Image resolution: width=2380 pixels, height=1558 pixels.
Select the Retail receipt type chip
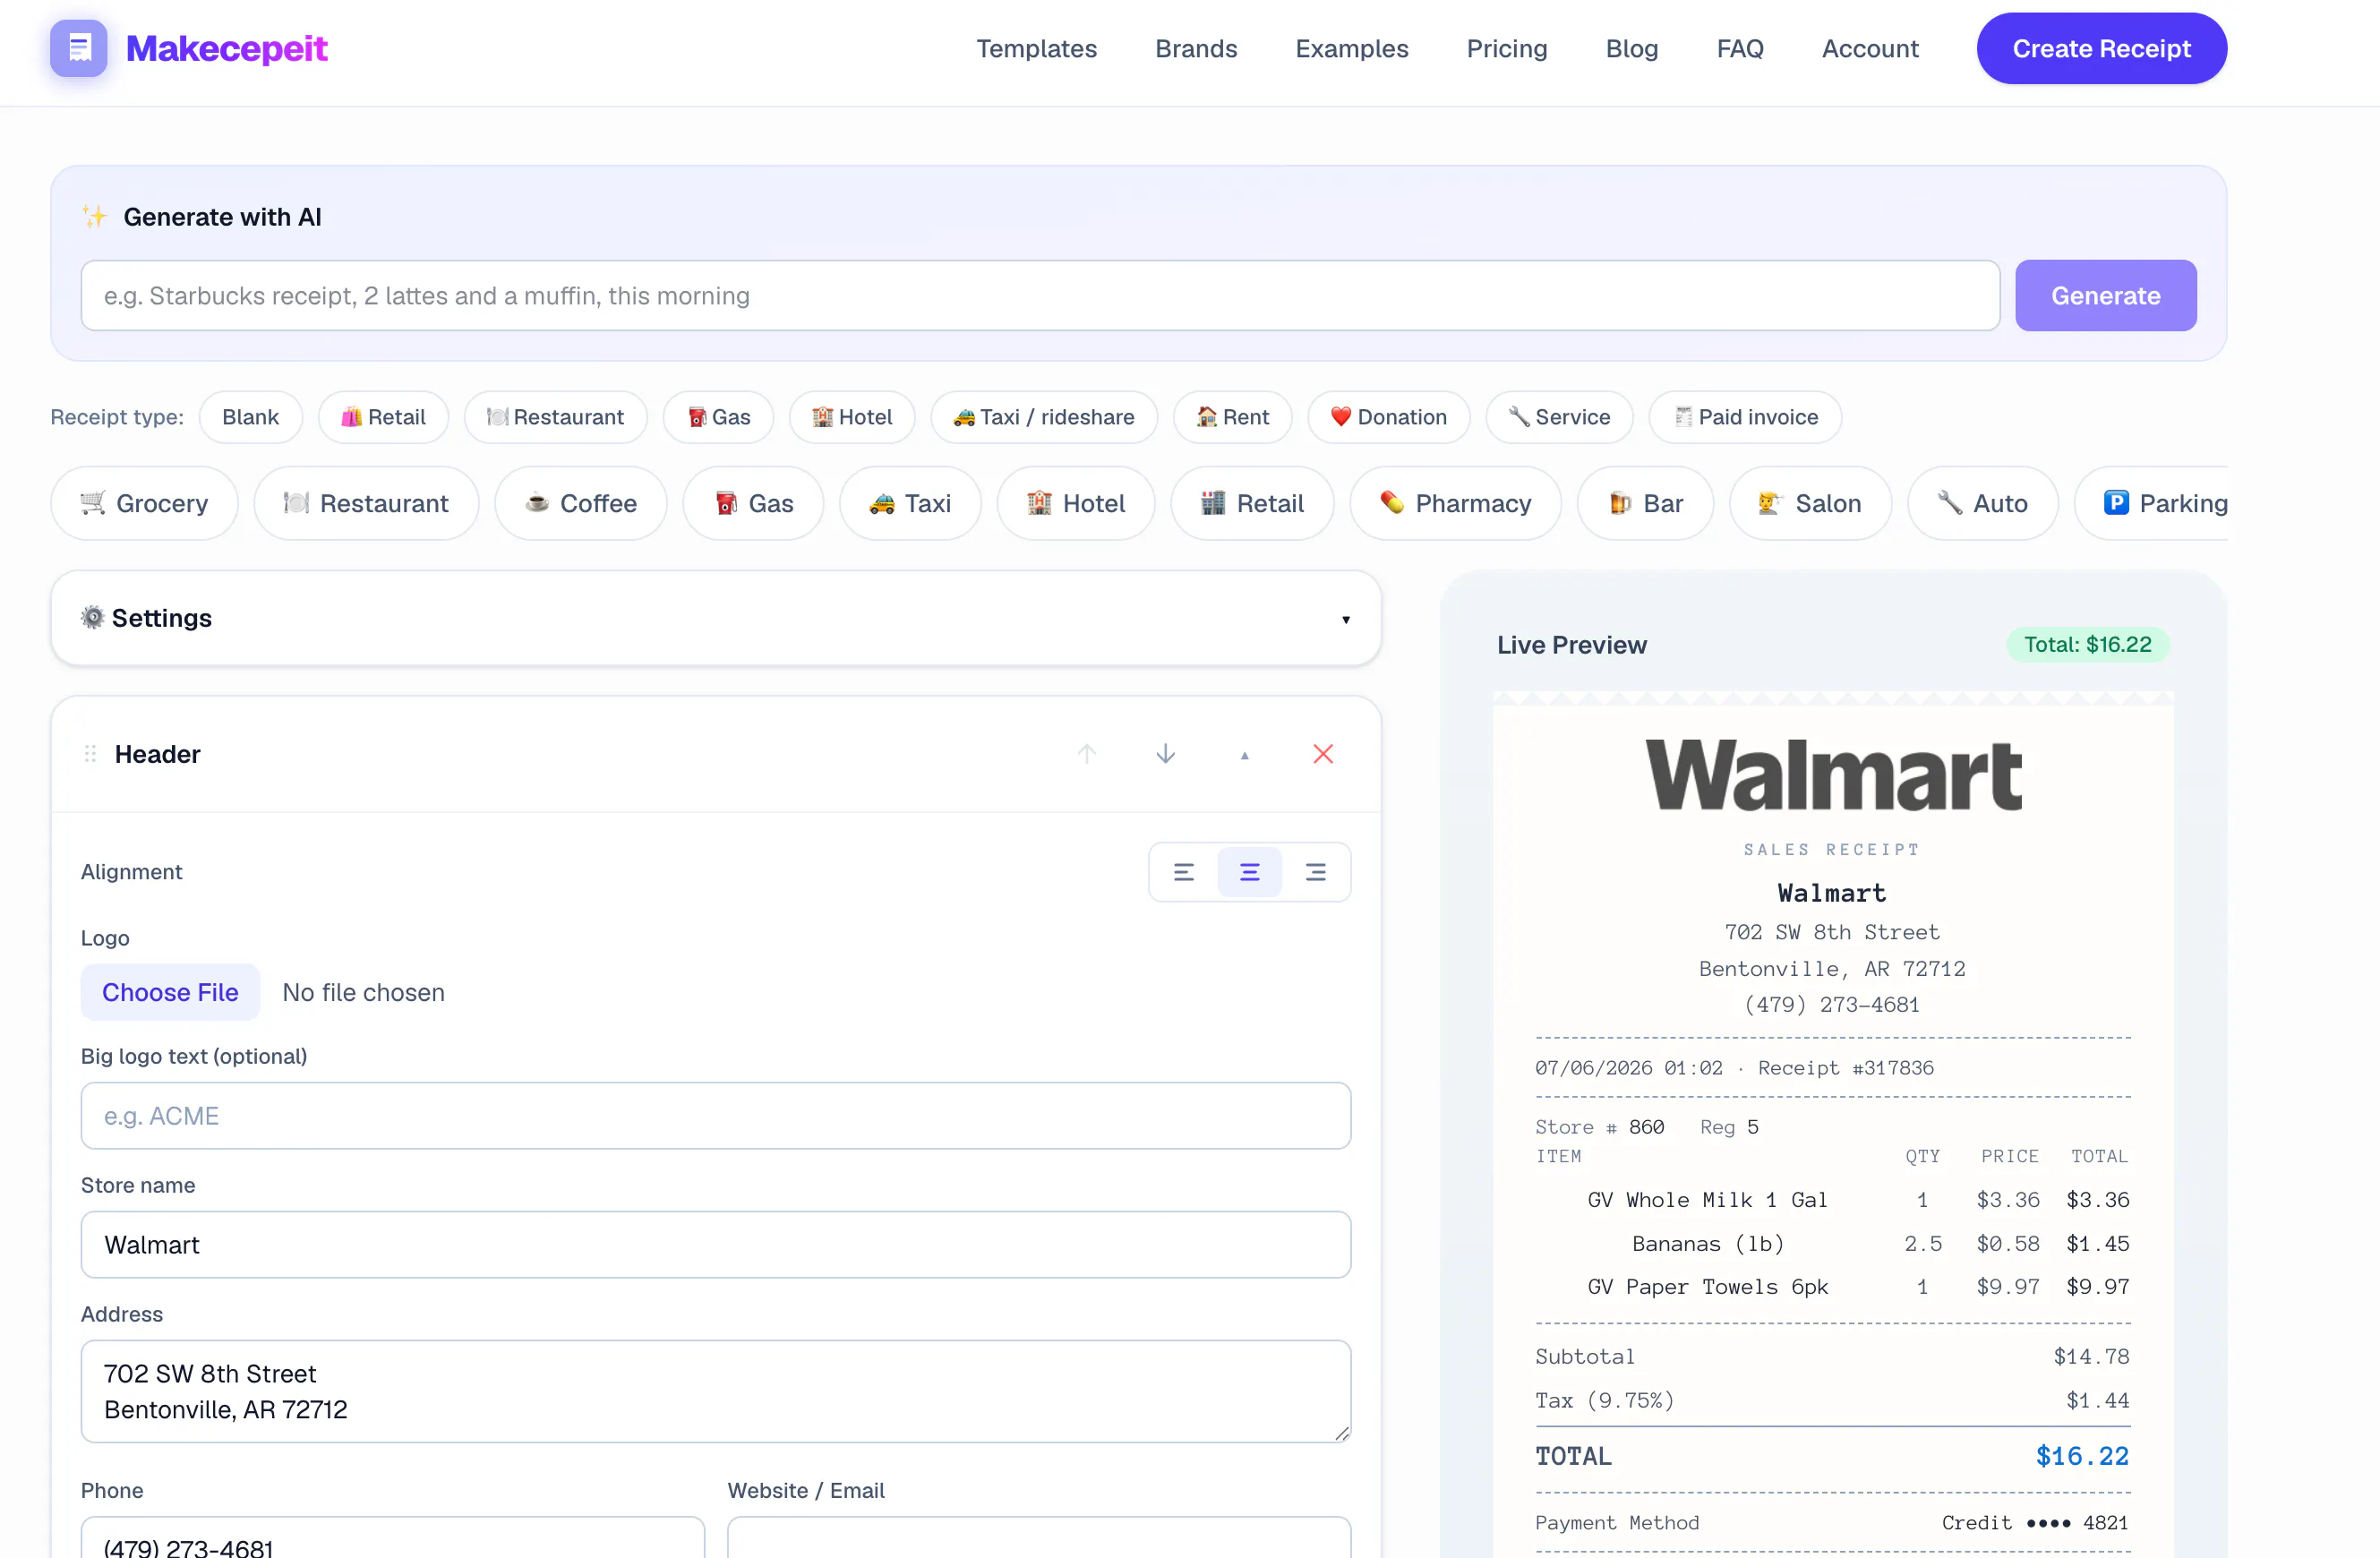coord(383,417)
